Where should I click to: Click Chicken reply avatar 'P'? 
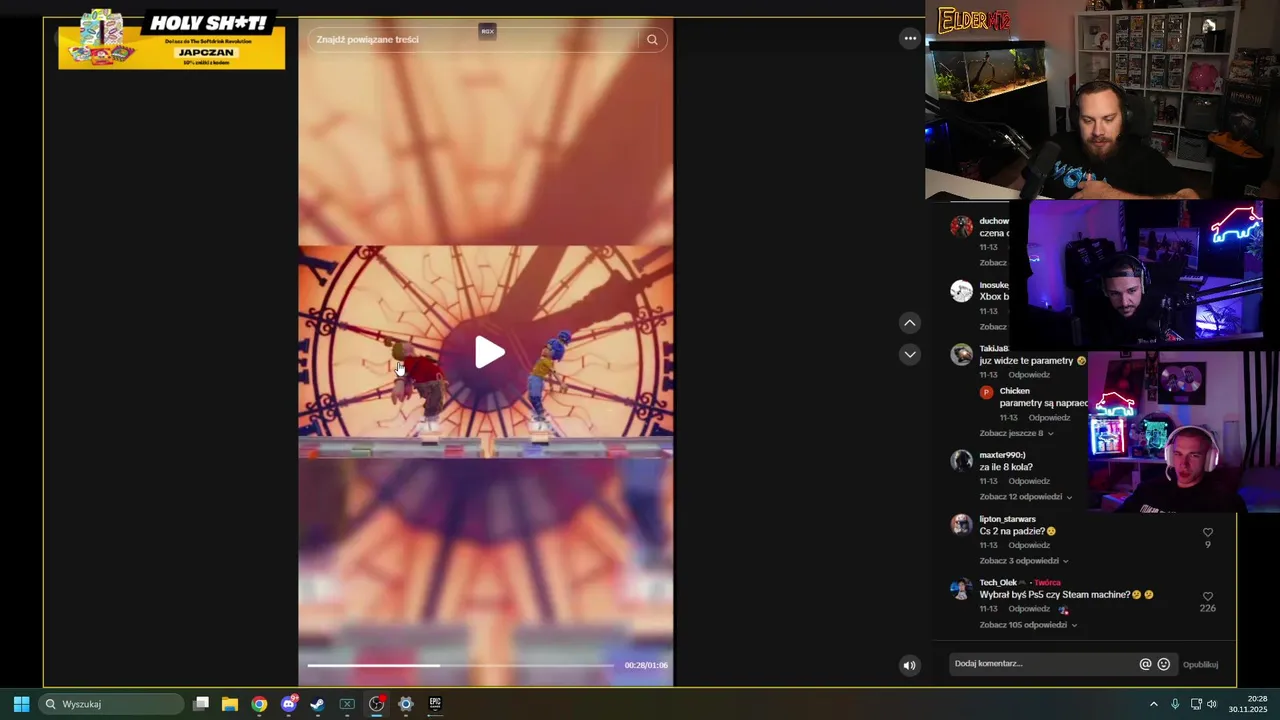click(x=986, y=392)
